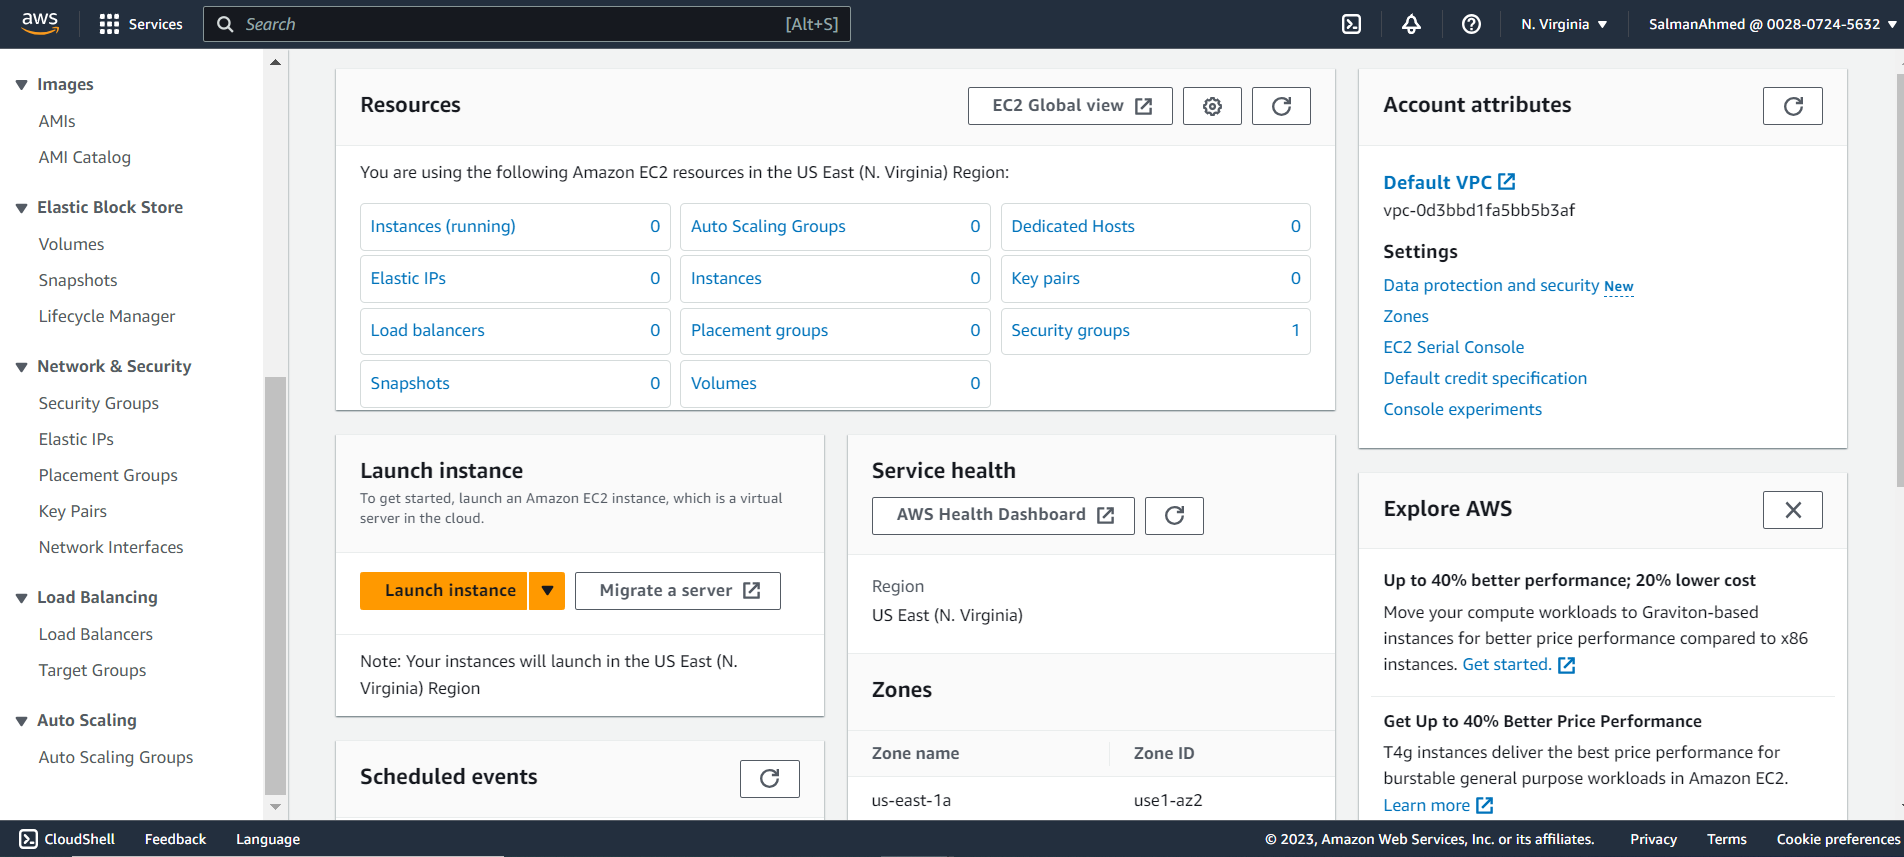This screenshot has width=1904, height=857.
Task: Click Feedback in the footer
Action: (x=175, y=839)
